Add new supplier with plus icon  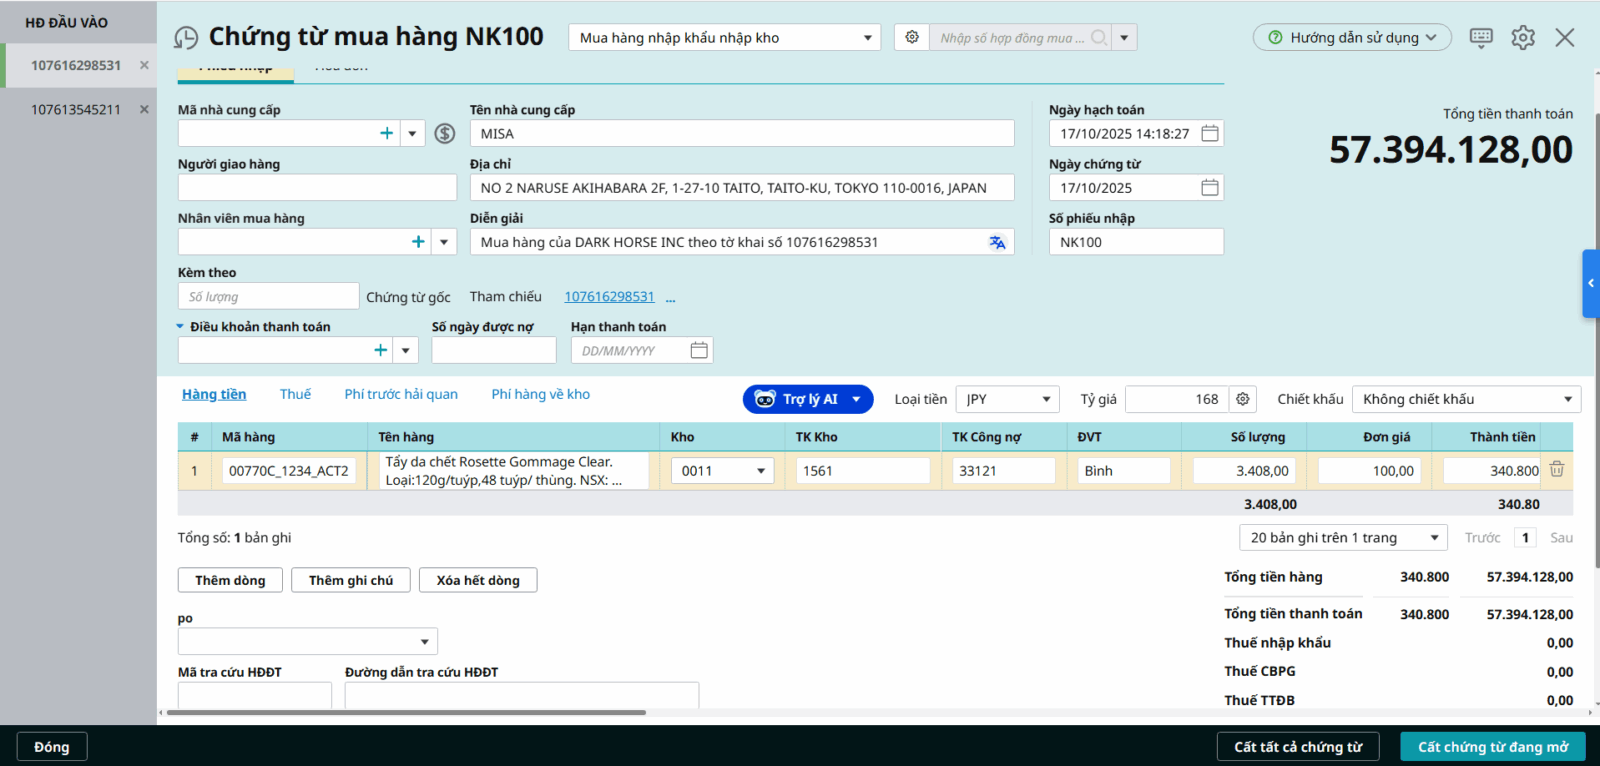[x=387, y=134]
